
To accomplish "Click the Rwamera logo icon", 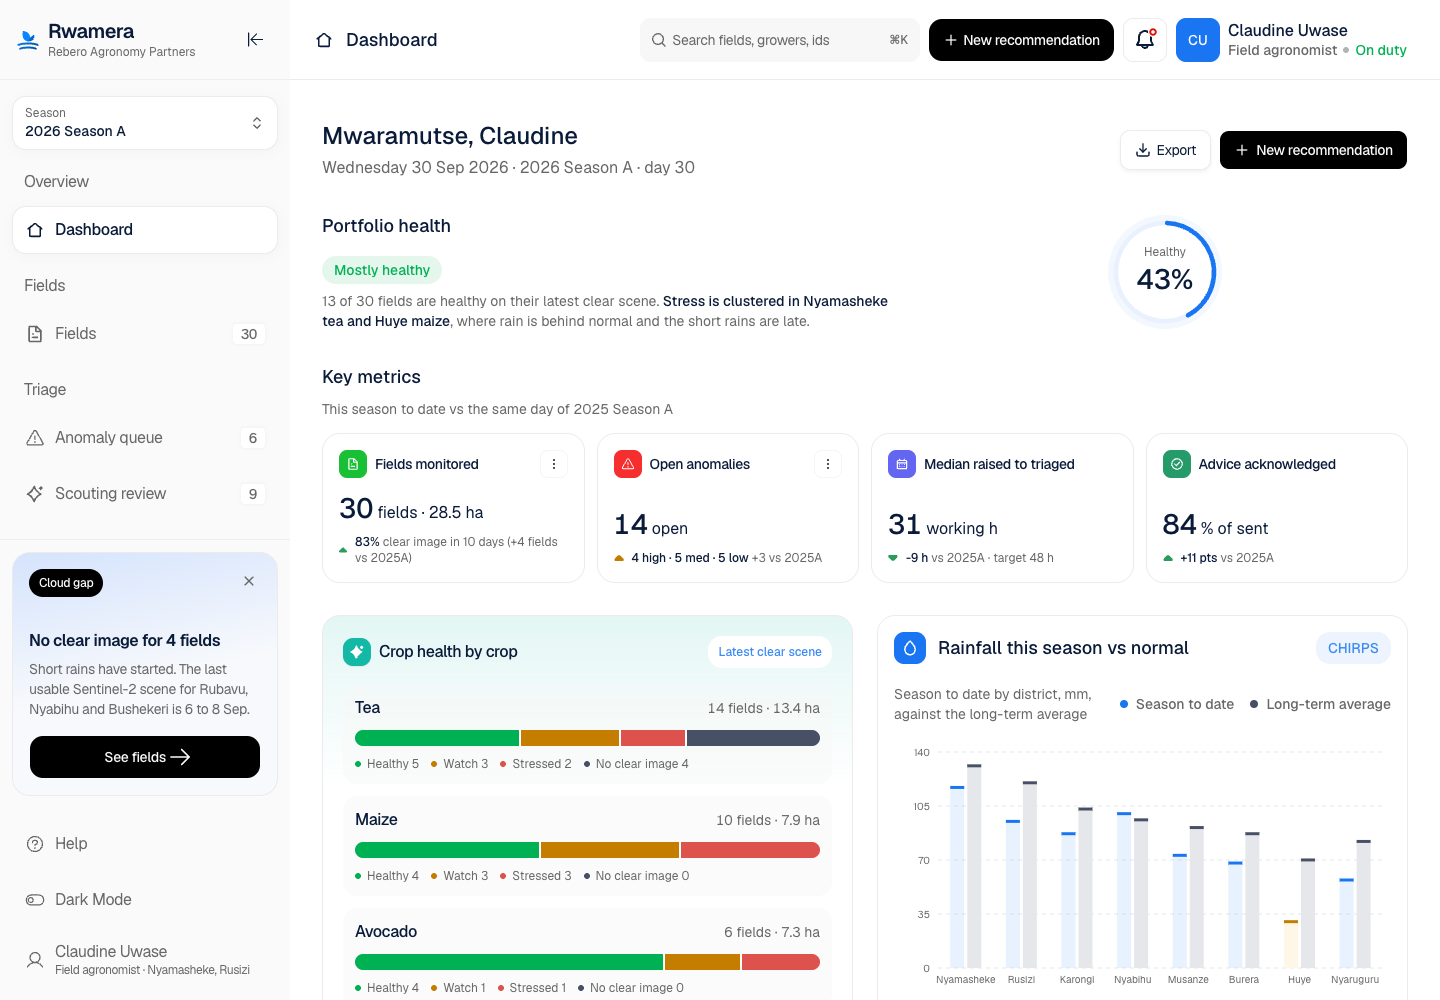I will (28, 40).
